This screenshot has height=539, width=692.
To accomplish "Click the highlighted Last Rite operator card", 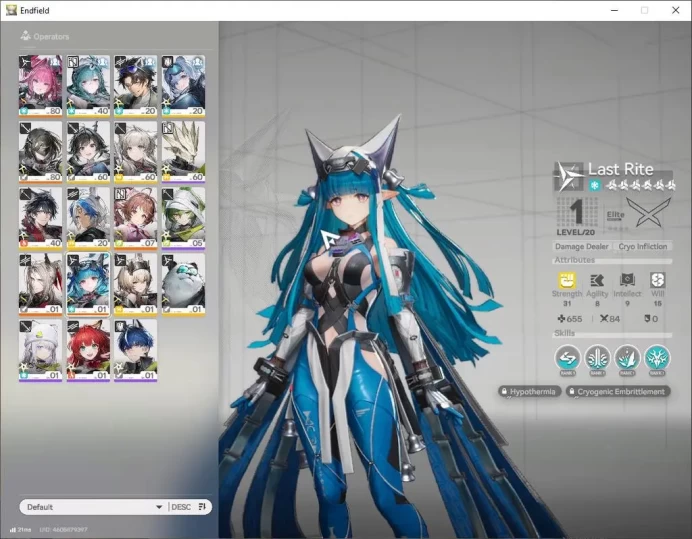I will 88,284.
